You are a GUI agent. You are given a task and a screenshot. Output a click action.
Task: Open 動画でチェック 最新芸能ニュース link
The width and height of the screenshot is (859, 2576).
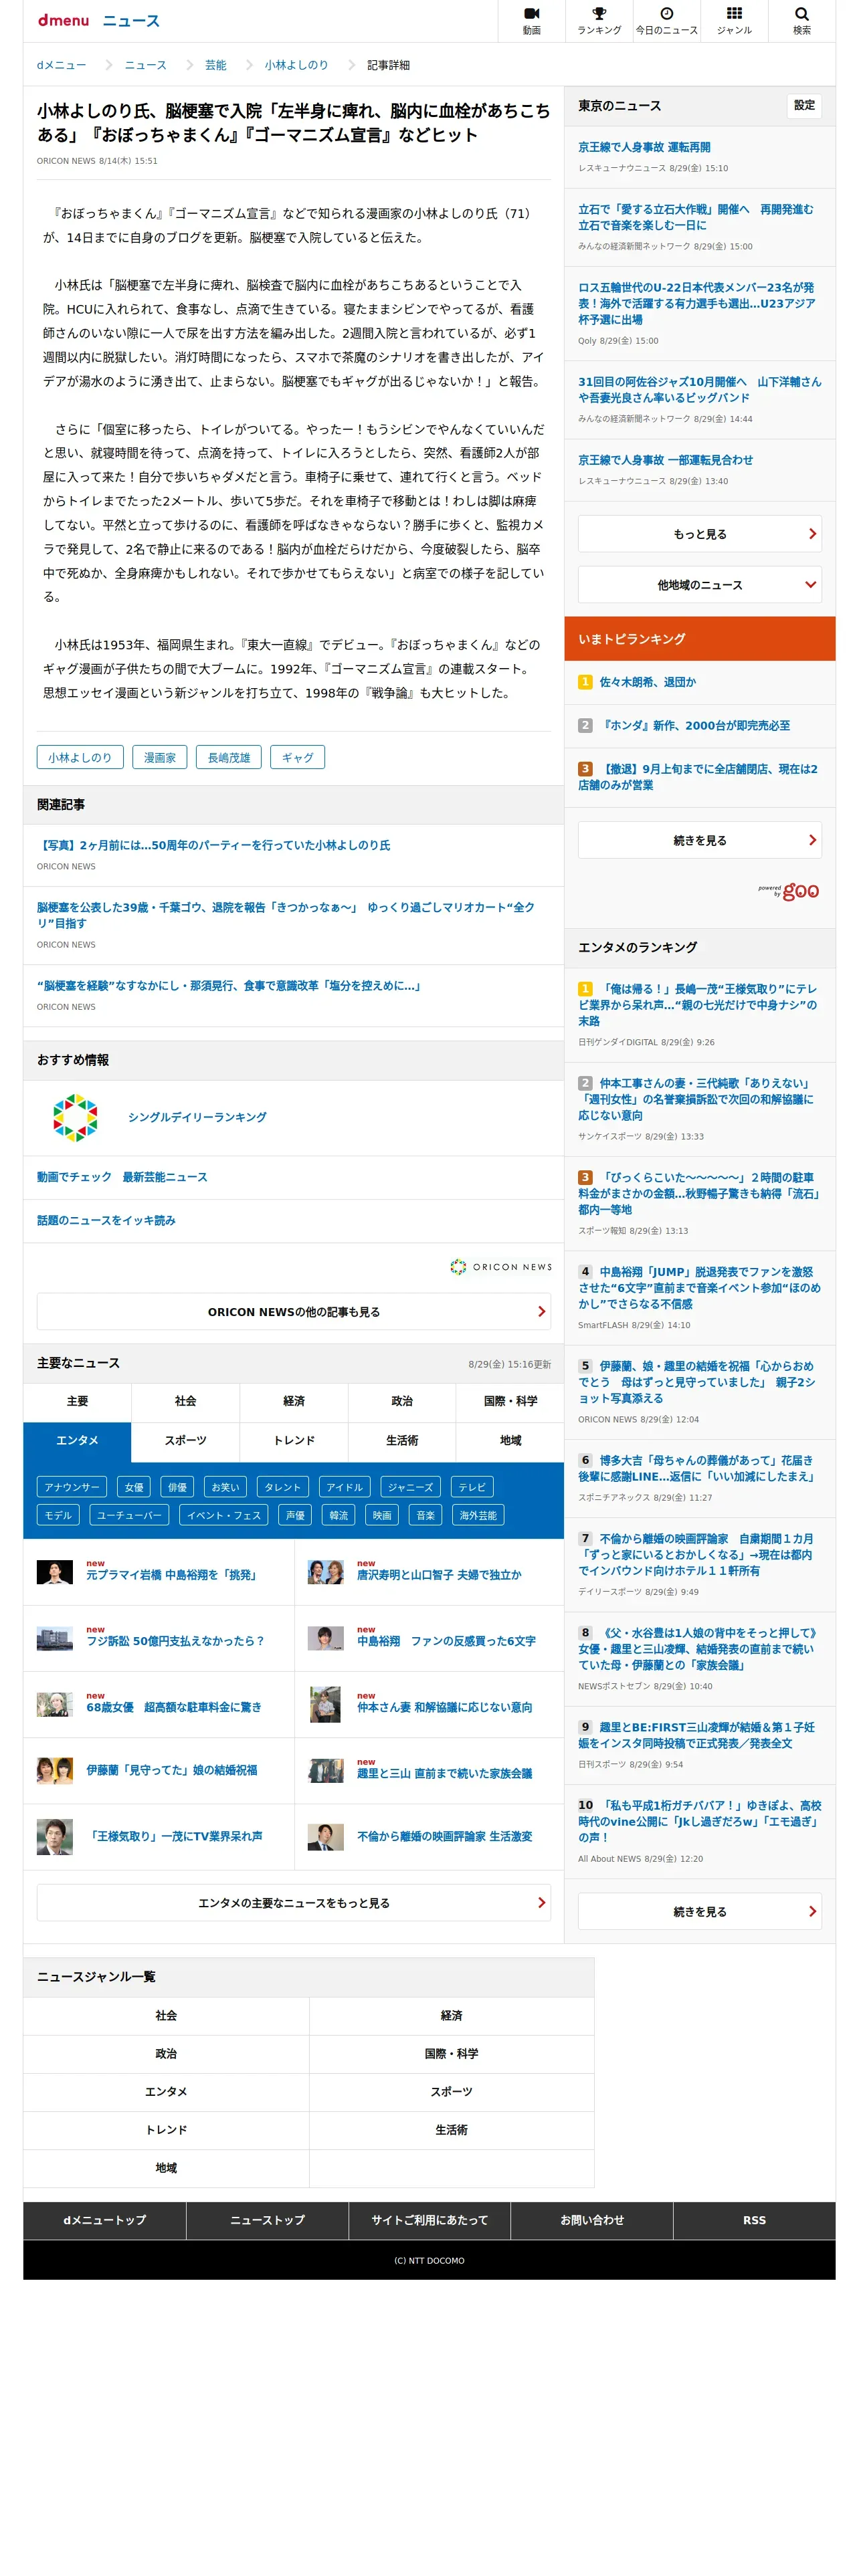pyautogui.click(x=122, y=1176)
